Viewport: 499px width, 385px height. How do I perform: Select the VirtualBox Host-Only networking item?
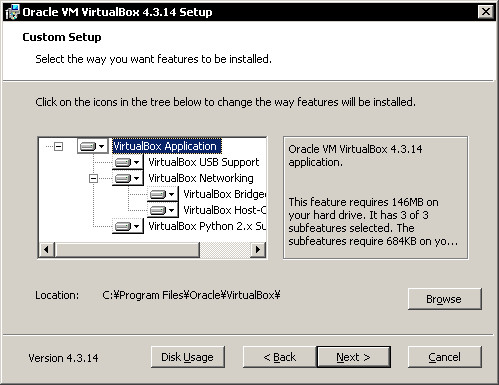pyautogui.click(x=225, y=210)
